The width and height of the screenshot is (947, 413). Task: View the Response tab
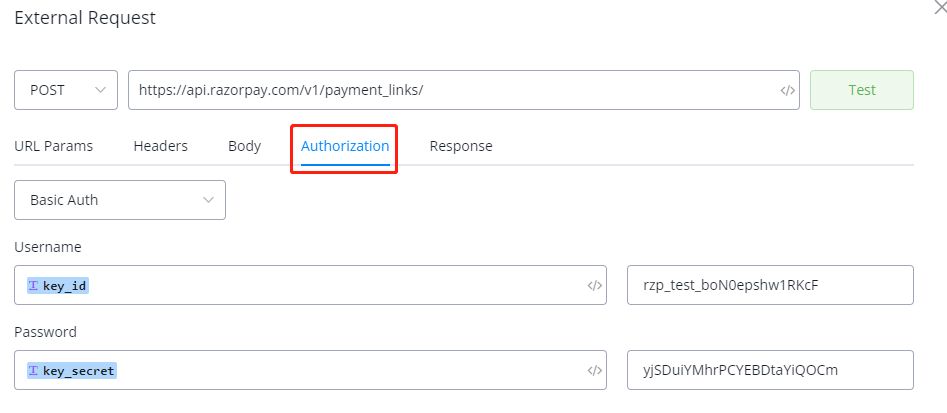click(461, 146)
